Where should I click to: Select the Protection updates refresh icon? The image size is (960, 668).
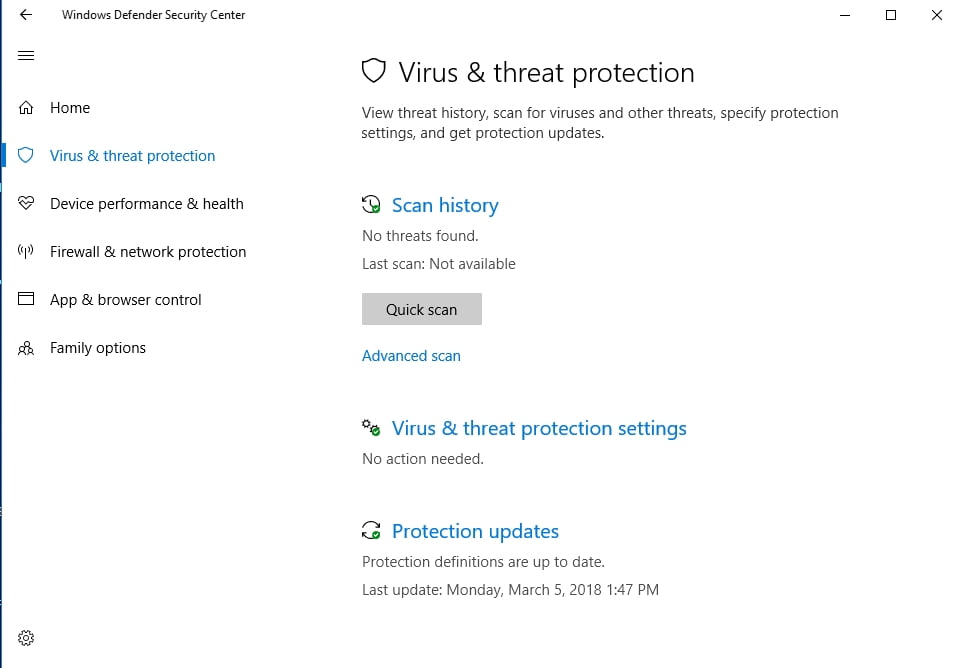point(371,530)
